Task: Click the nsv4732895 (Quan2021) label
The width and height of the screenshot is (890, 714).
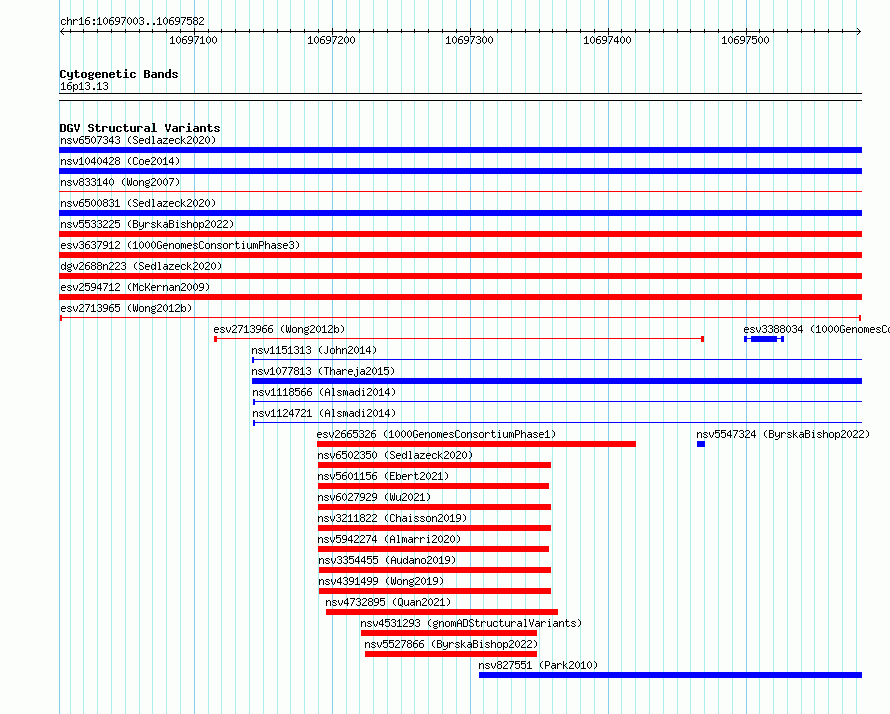Action: [x=388, y=602]
